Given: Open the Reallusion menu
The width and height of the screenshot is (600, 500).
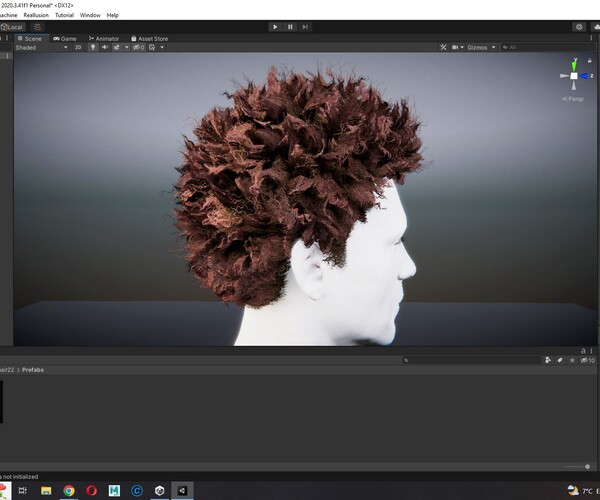Looking at the screenshot, I should point(36,15).
